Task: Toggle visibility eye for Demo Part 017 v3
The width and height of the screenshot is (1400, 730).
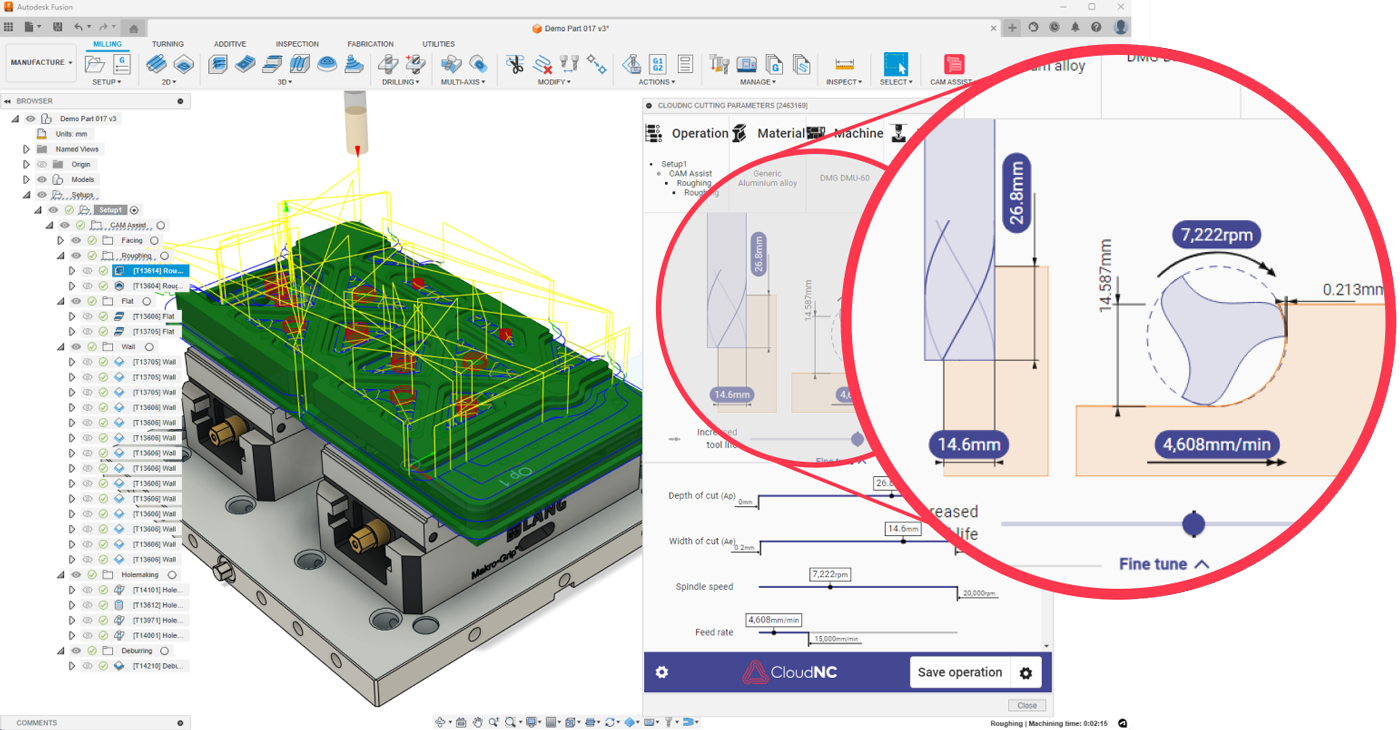Action: tap(30, 118)
